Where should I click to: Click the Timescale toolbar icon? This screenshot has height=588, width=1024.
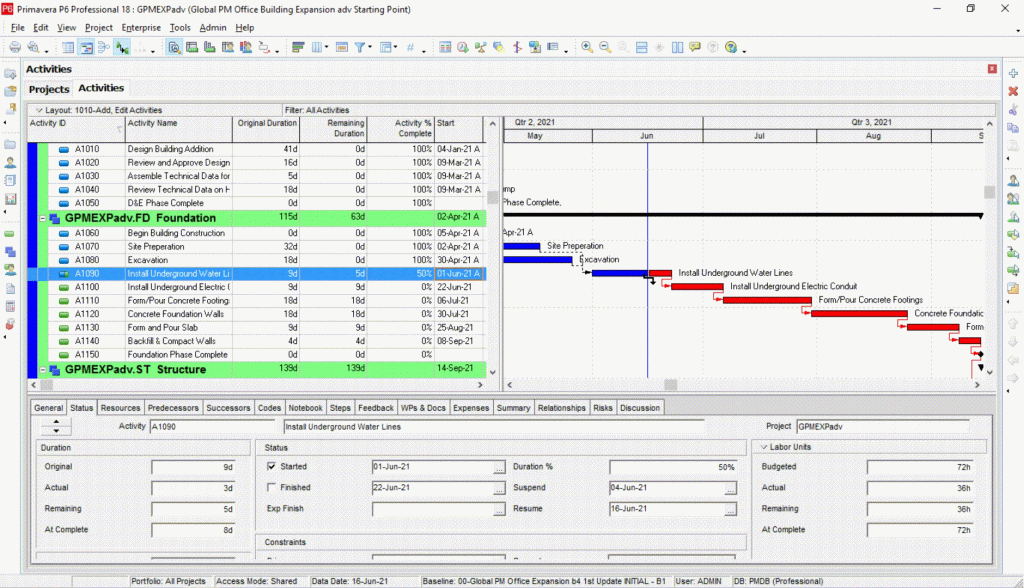point(342,47)
